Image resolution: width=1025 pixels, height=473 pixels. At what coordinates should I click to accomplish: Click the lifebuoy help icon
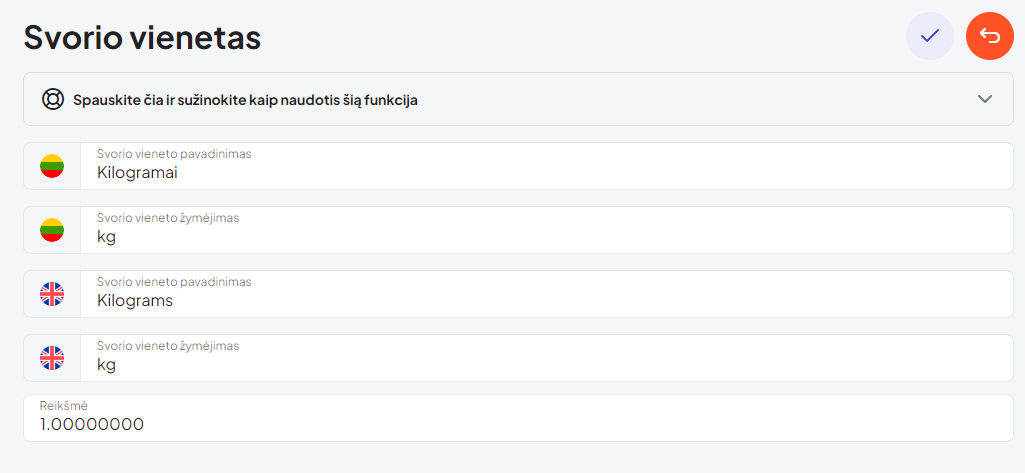(52, 99)
